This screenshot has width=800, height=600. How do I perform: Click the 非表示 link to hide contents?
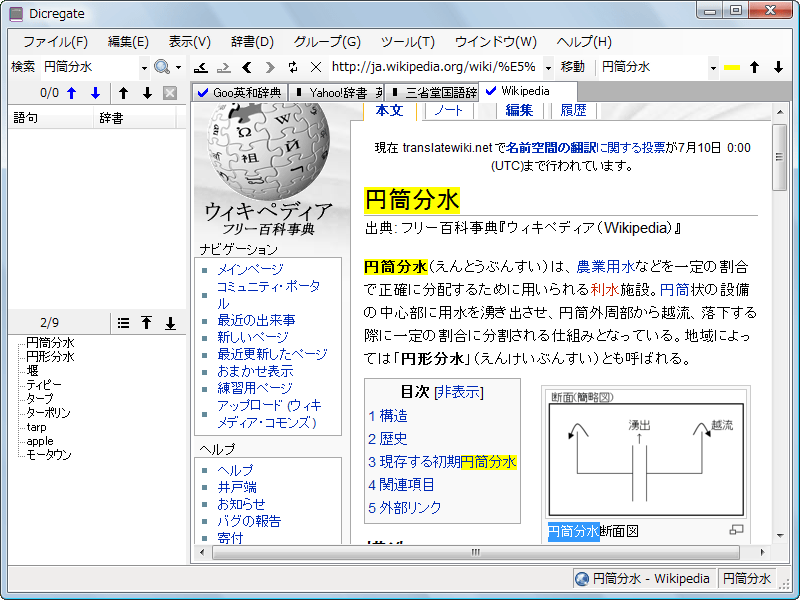(459, 392)
